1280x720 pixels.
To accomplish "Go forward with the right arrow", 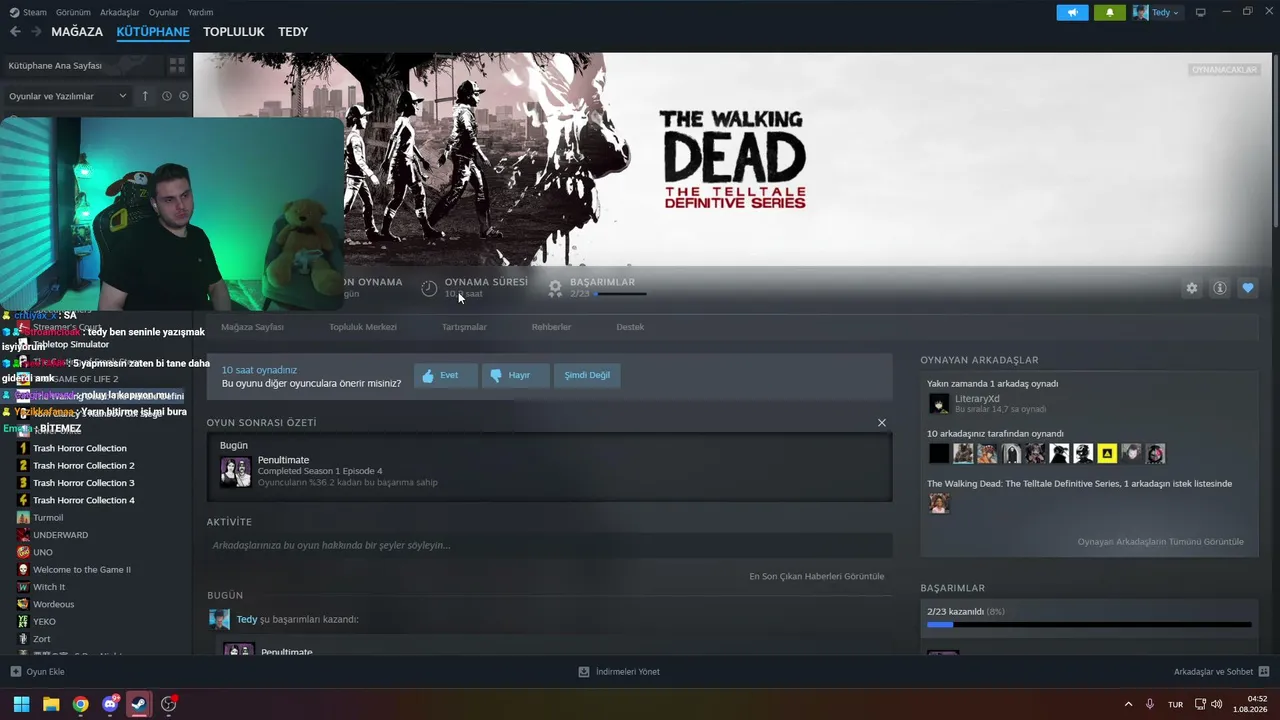I will coord(36,32).
